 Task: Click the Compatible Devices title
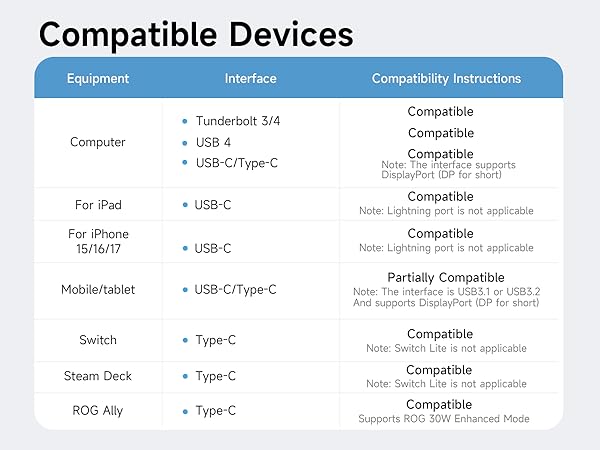coord(196,35)
